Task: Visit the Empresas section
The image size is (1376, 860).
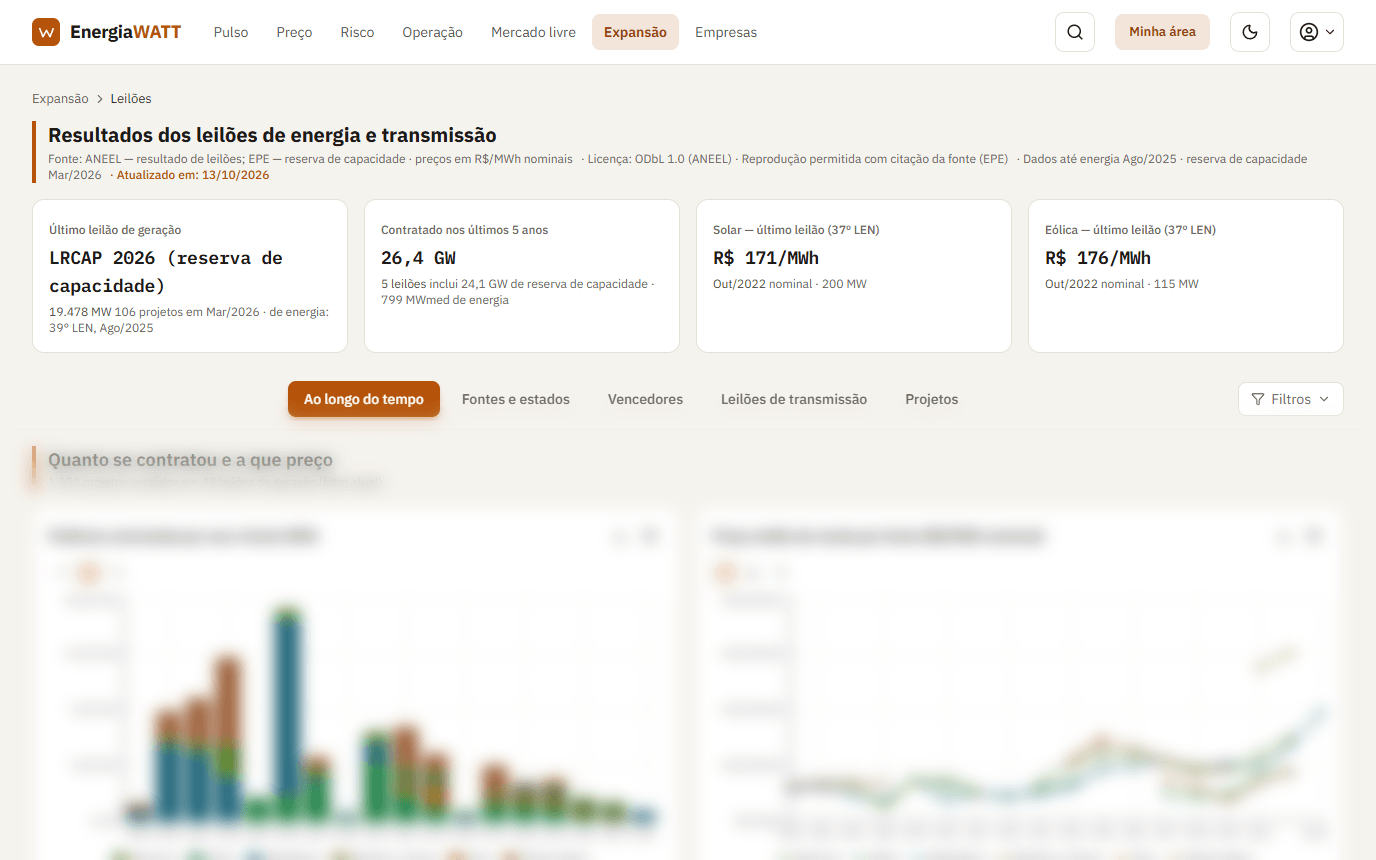Action: tap(726, 32)
